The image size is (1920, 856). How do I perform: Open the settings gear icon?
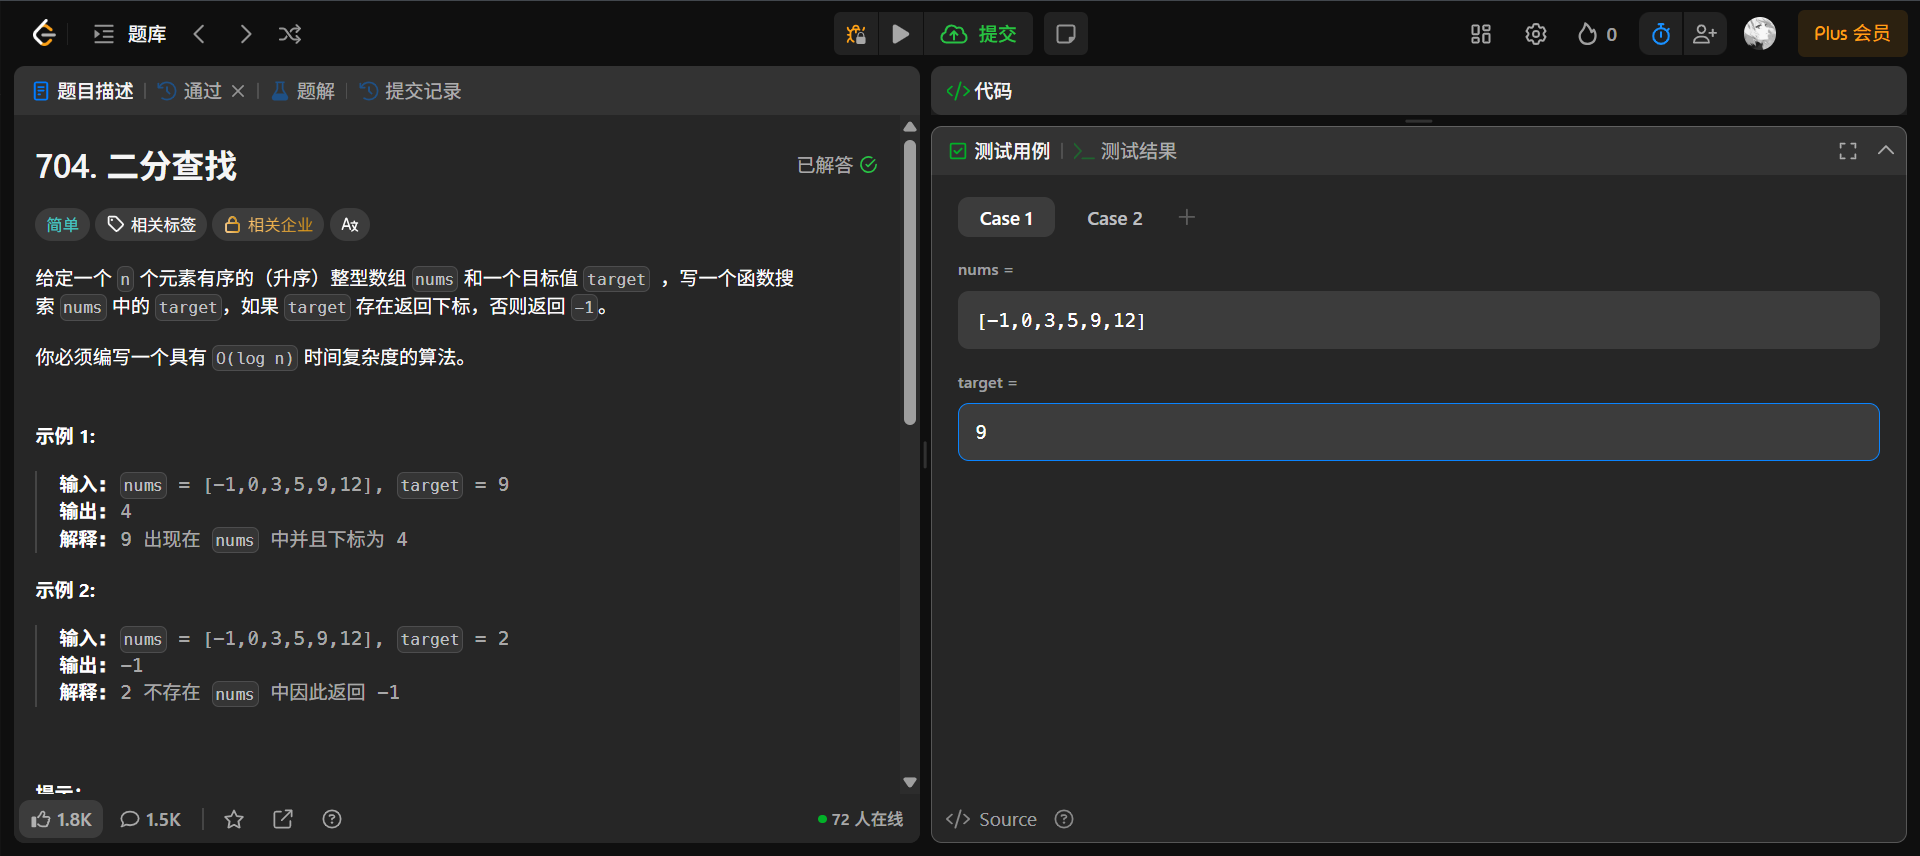click(1536, 34)
